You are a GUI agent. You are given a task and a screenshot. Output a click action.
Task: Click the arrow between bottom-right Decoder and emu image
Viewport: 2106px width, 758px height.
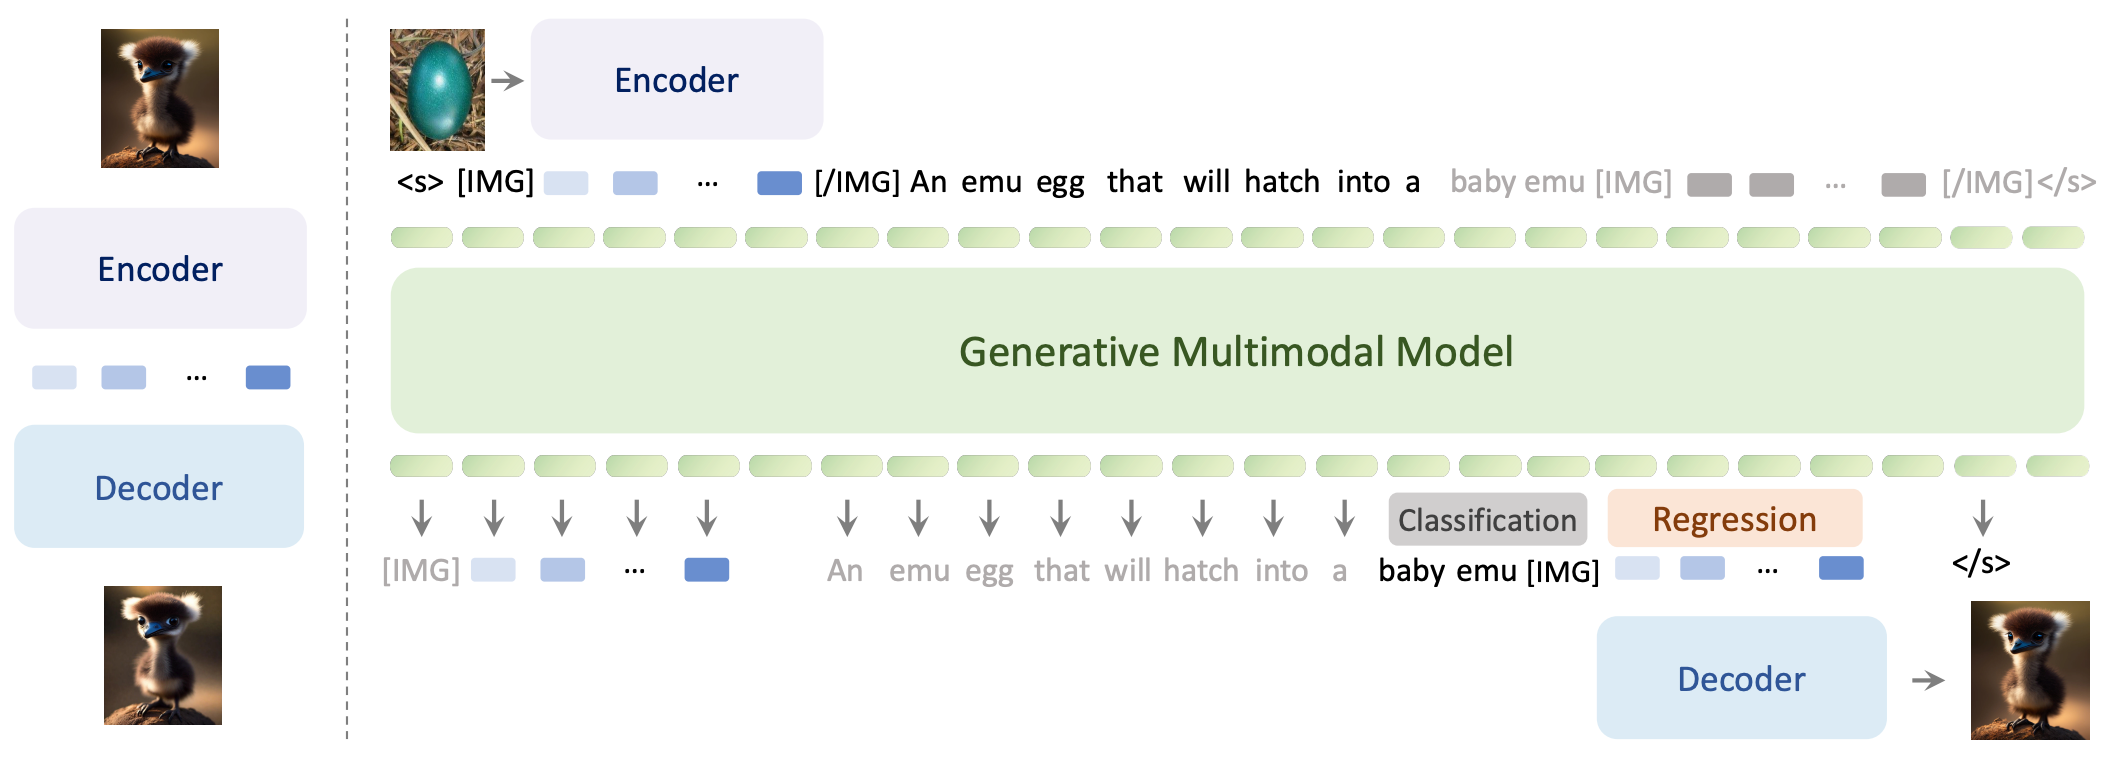click(1928, 680)
